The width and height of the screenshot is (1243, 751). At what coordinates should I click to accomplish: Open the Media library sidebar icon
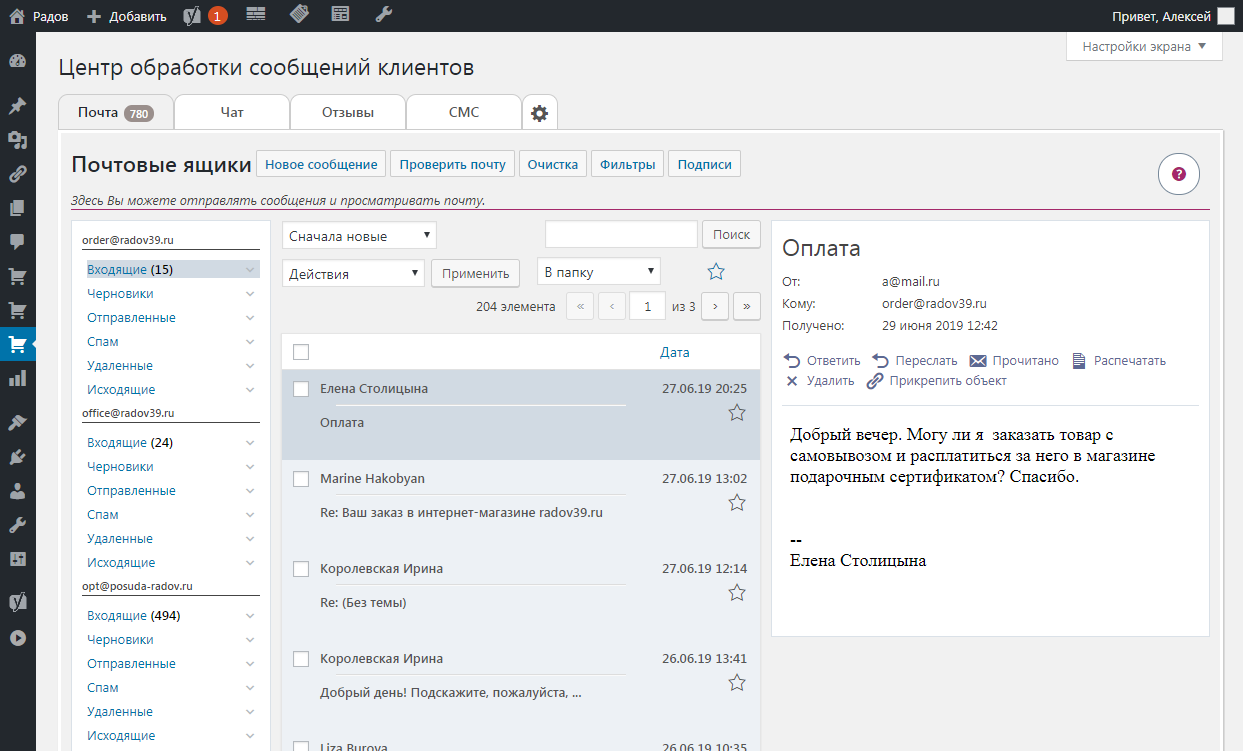pyautogui.click(x=17, y=140)
